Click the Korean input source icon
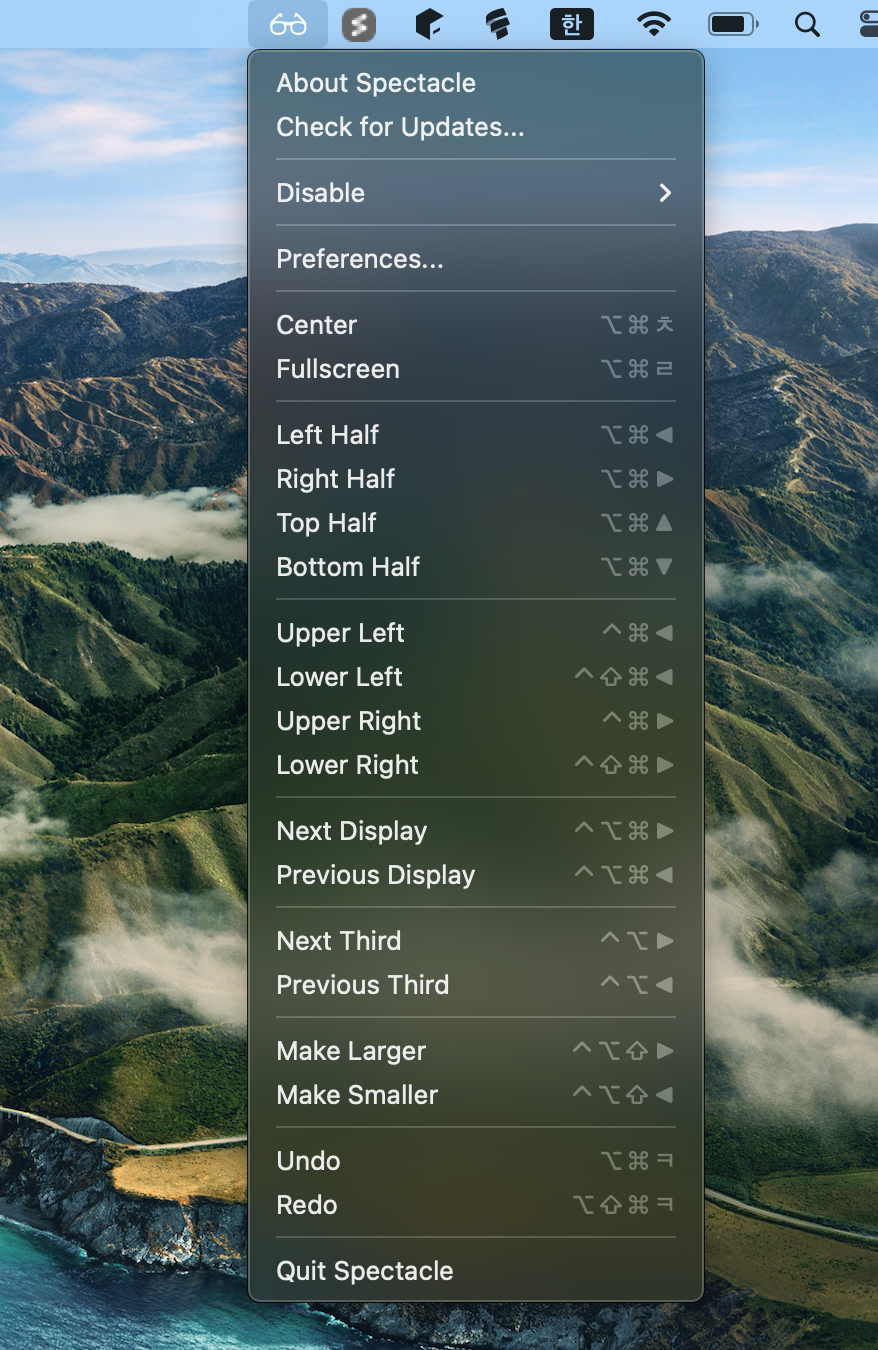The width and height of the screenshot is (878, 1350). (572, 24)
